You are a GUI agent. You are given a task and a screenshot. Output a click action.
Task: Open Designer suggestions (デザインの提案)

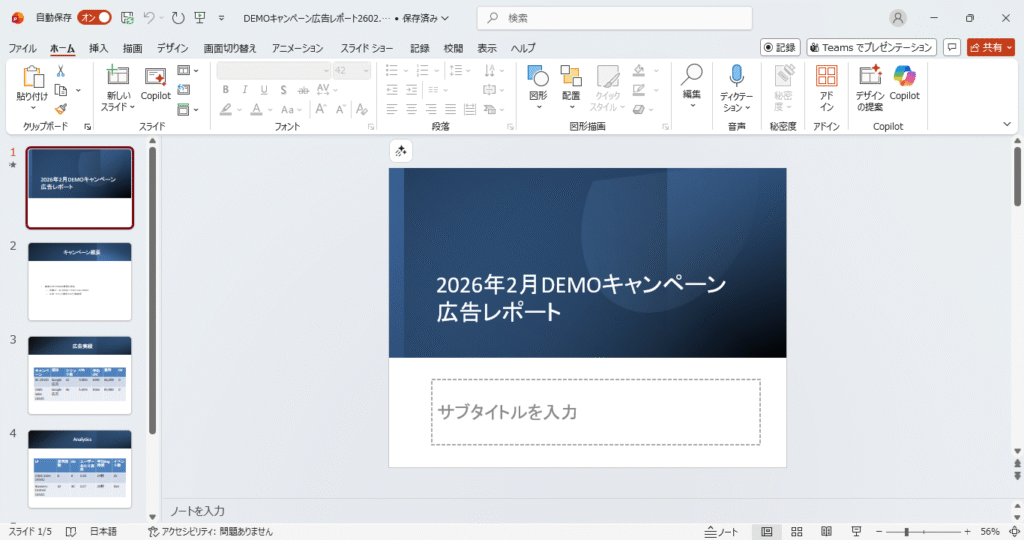pyautogui.click(x=869, y=88)
